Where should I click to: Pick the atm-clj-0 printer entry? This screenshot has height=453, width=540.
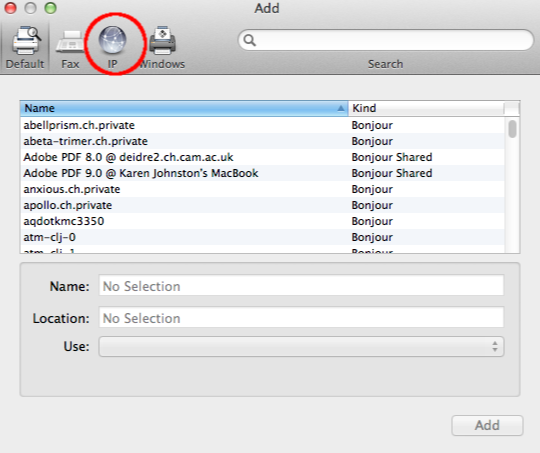262,237
